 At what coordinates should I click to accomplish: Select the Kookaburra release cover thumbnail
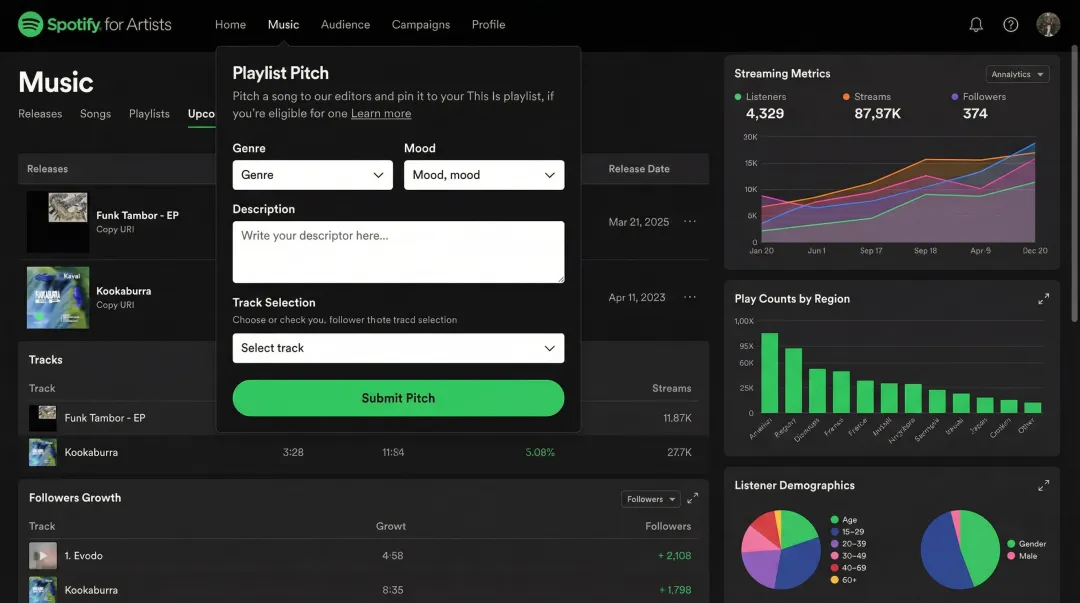[58, 297]
